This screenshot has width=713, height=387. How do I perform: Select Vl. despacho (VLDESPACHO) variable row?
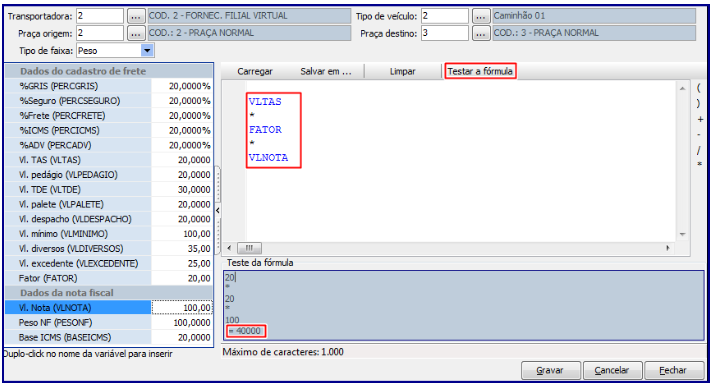(108, 219)
